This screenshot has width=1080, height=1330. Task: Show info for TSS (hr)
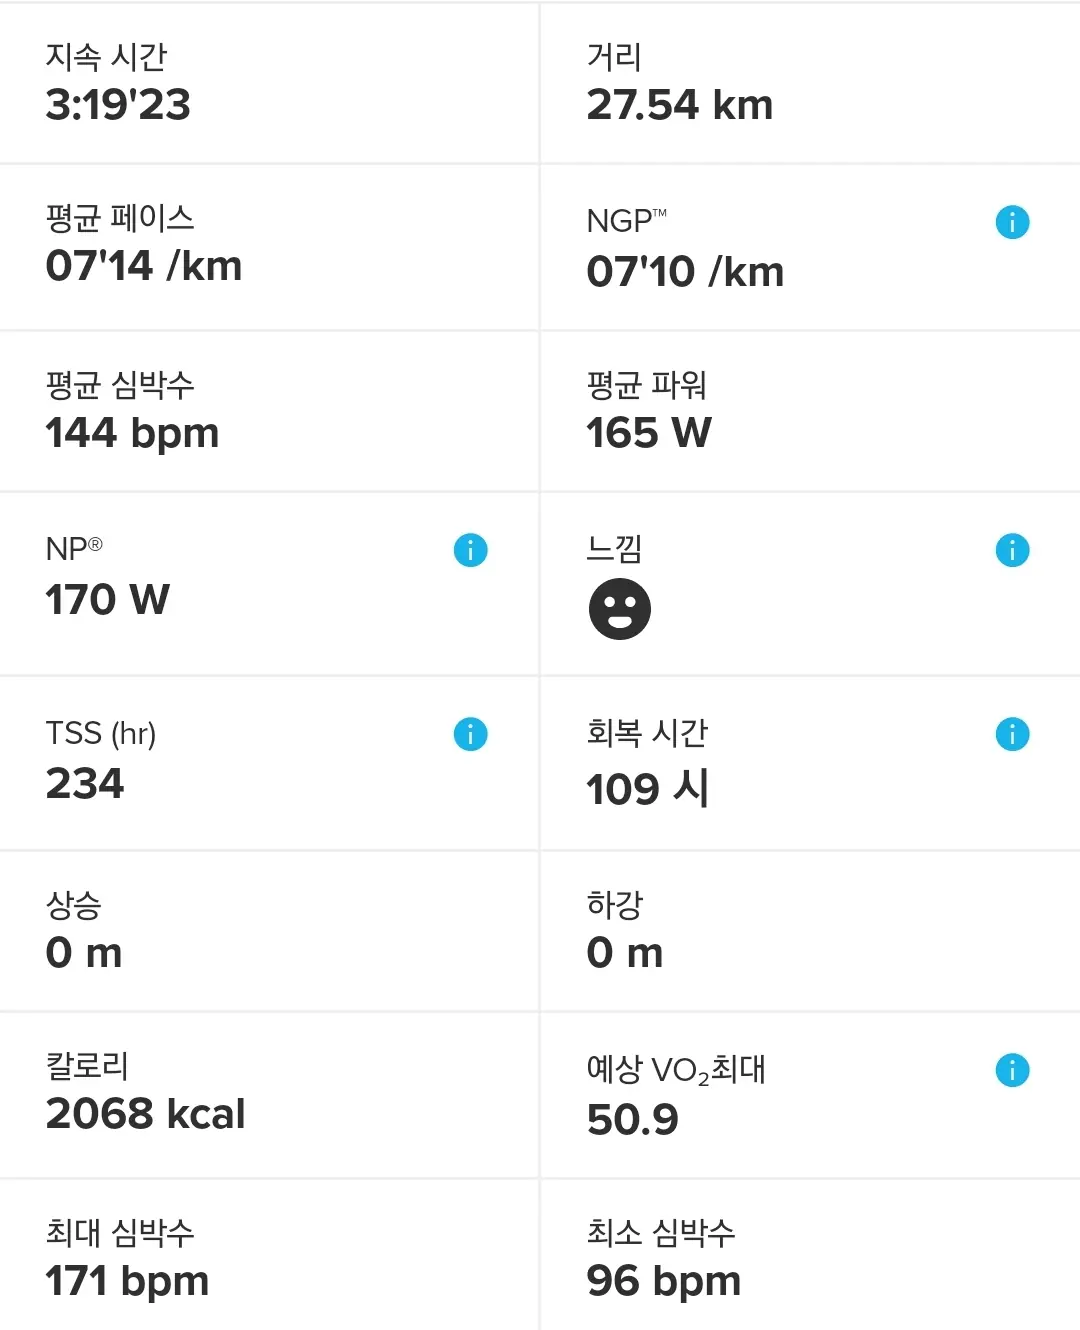point(470,734)
